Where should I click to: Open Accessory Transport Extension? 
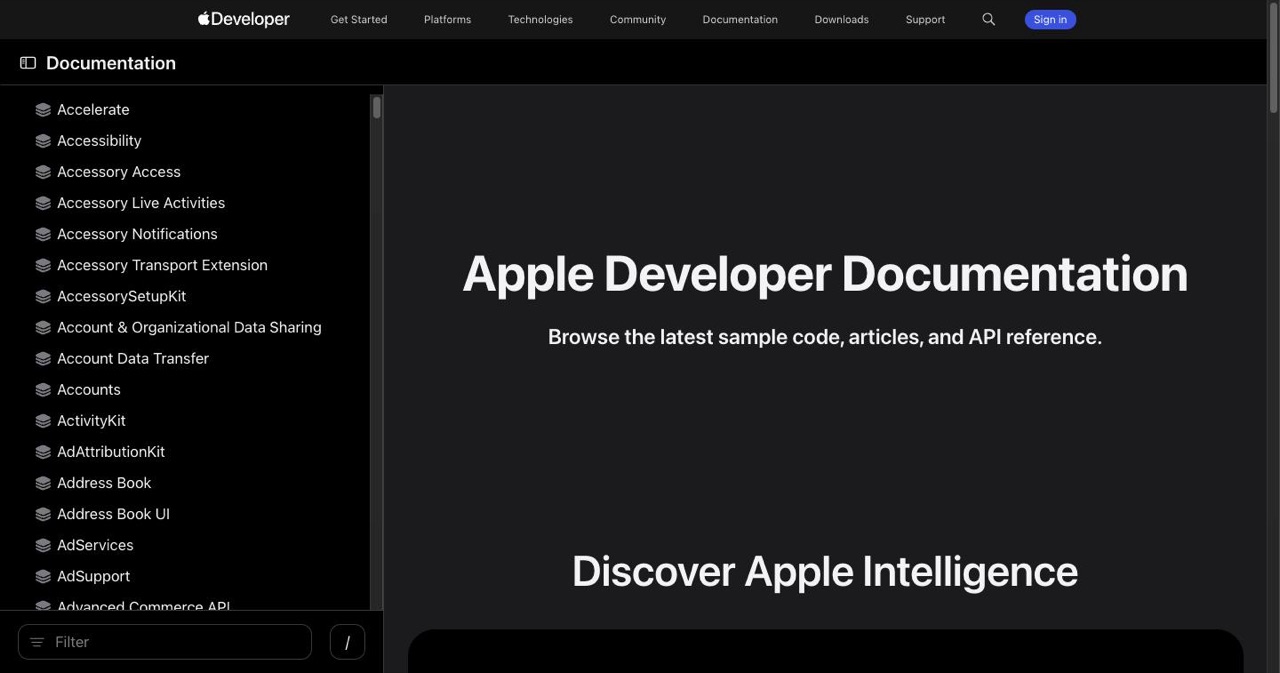pos(162,265)
